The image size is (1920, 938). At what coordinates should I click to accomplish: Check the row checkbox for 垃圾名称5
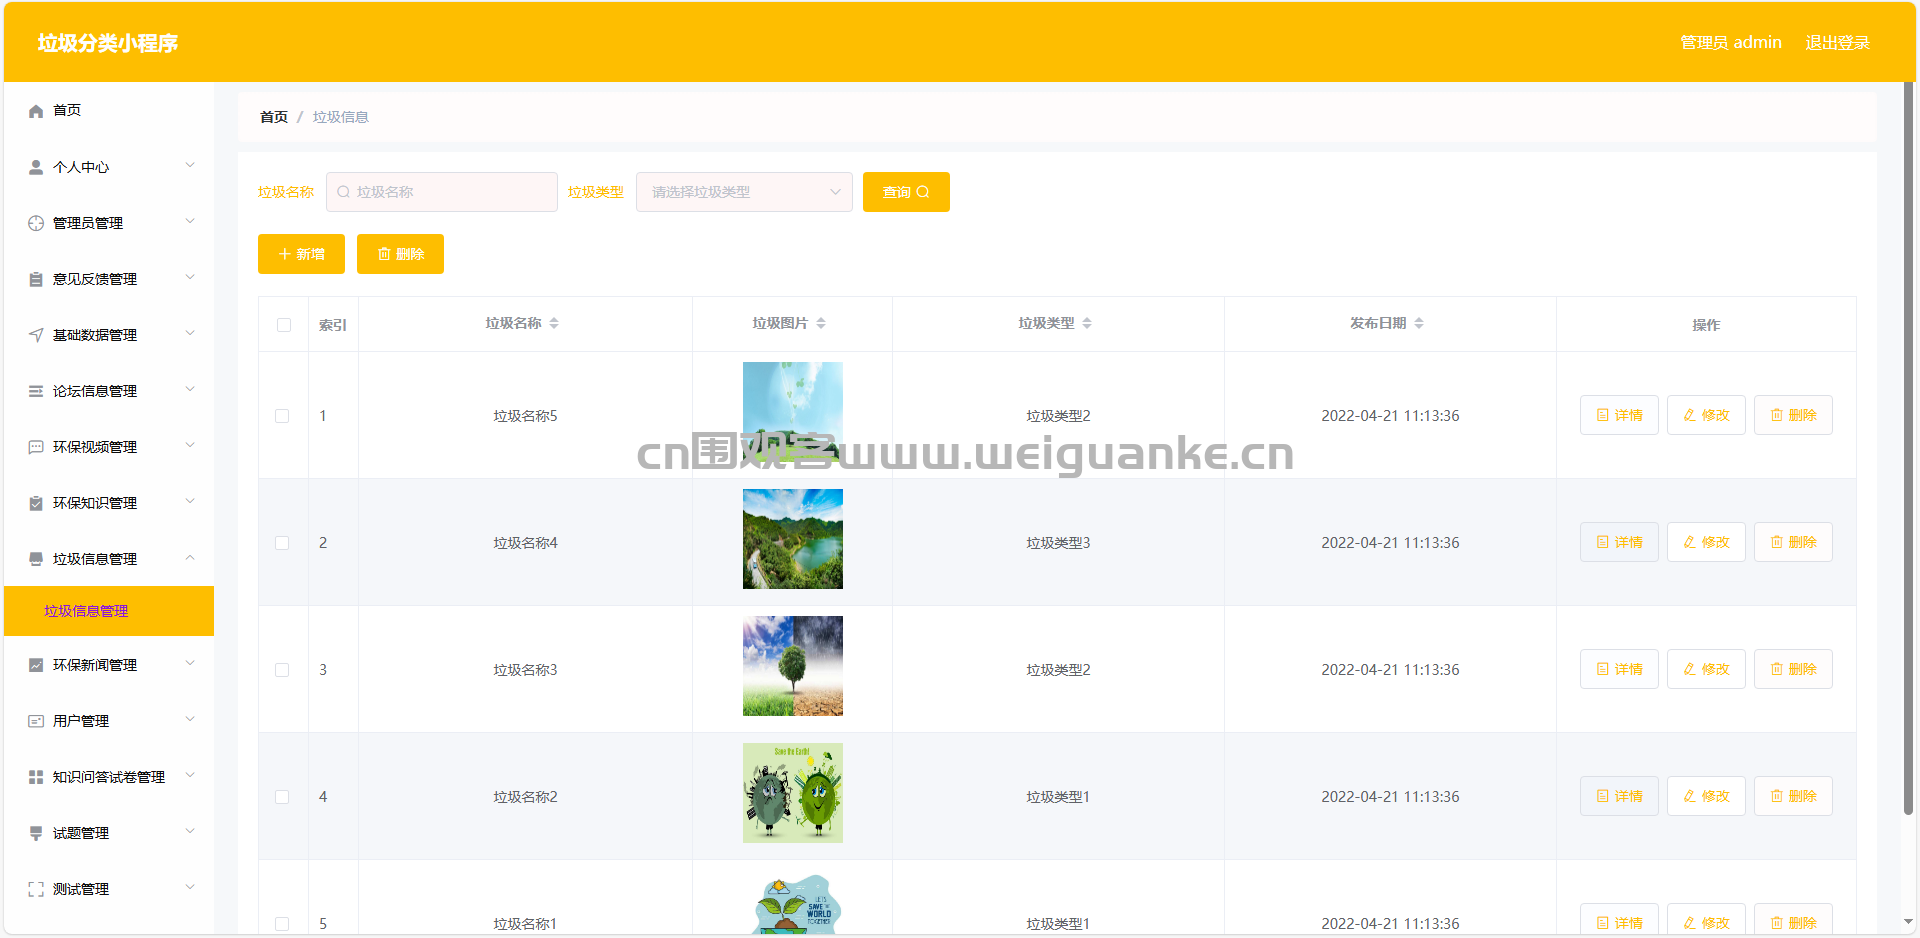tap(282, 416)
